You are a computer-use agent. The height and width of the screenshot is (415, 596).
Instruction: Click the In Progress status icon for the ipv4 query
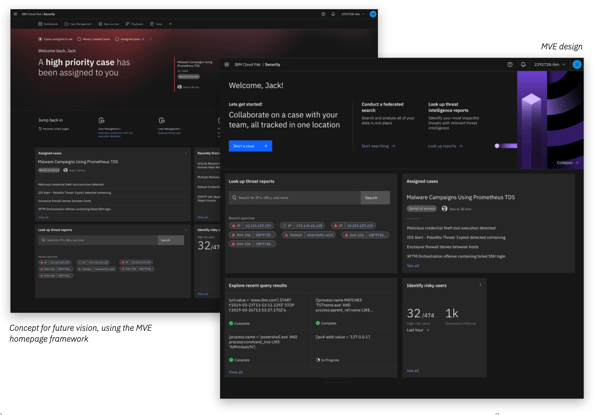pyautogui.click(x=318, y=360)
